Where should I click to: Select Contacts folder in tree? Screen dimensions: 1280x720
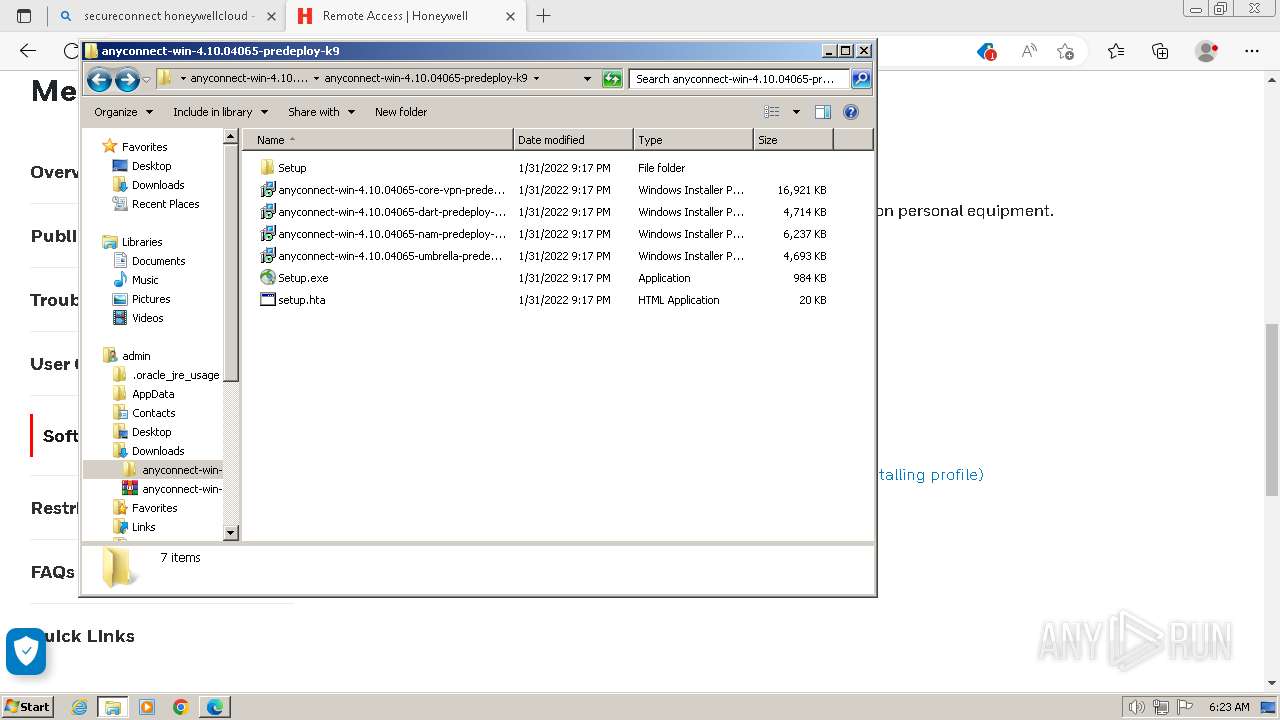153,413
